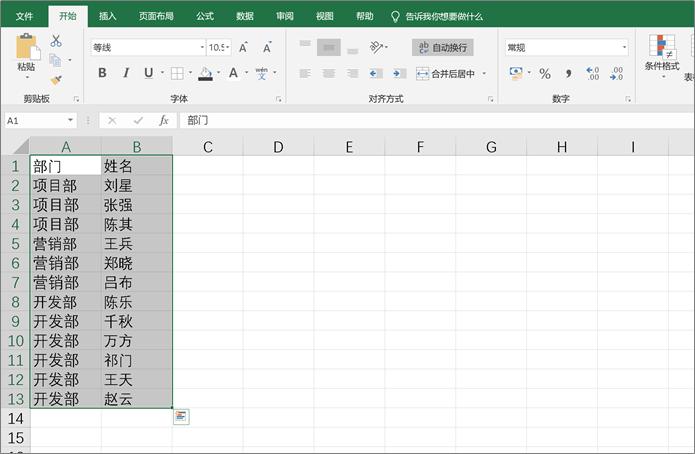Select row 14 header
The width and height of the screenshot is (695, 454).
coord(15,419)
